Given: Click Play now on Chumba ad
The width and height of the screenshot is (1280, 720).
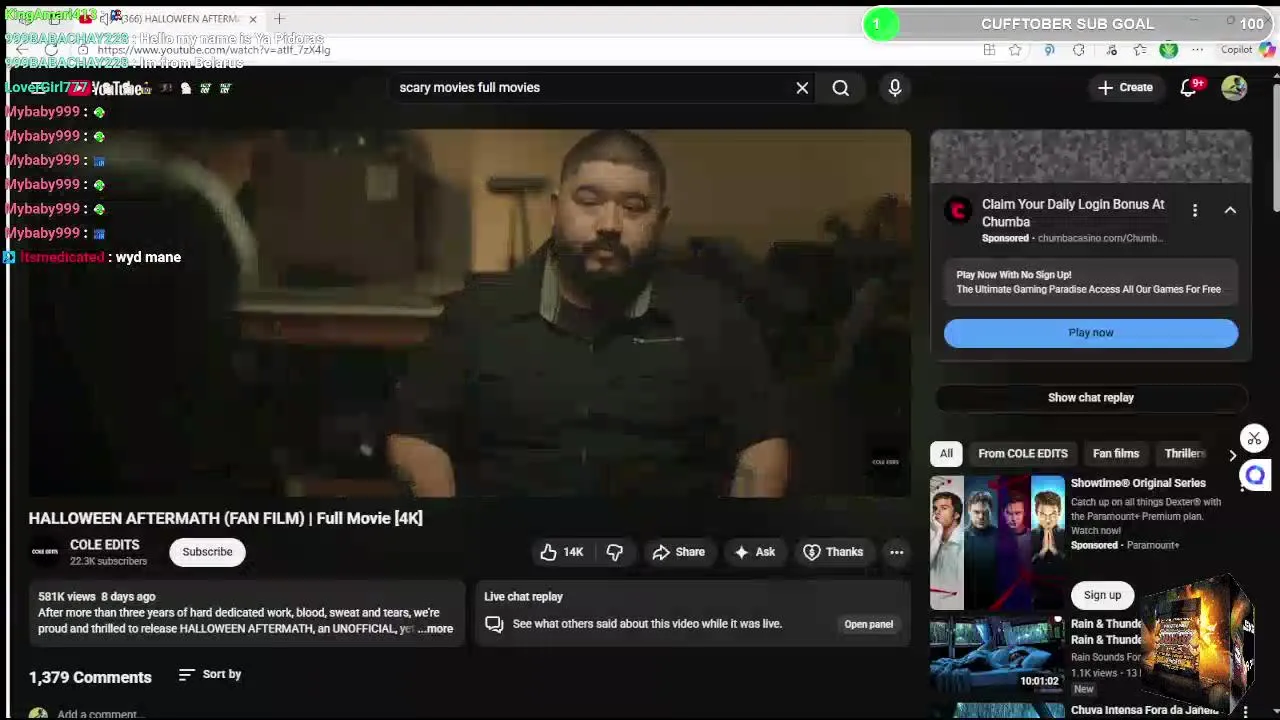Looking at the screenshot, I should point(1090,333).
